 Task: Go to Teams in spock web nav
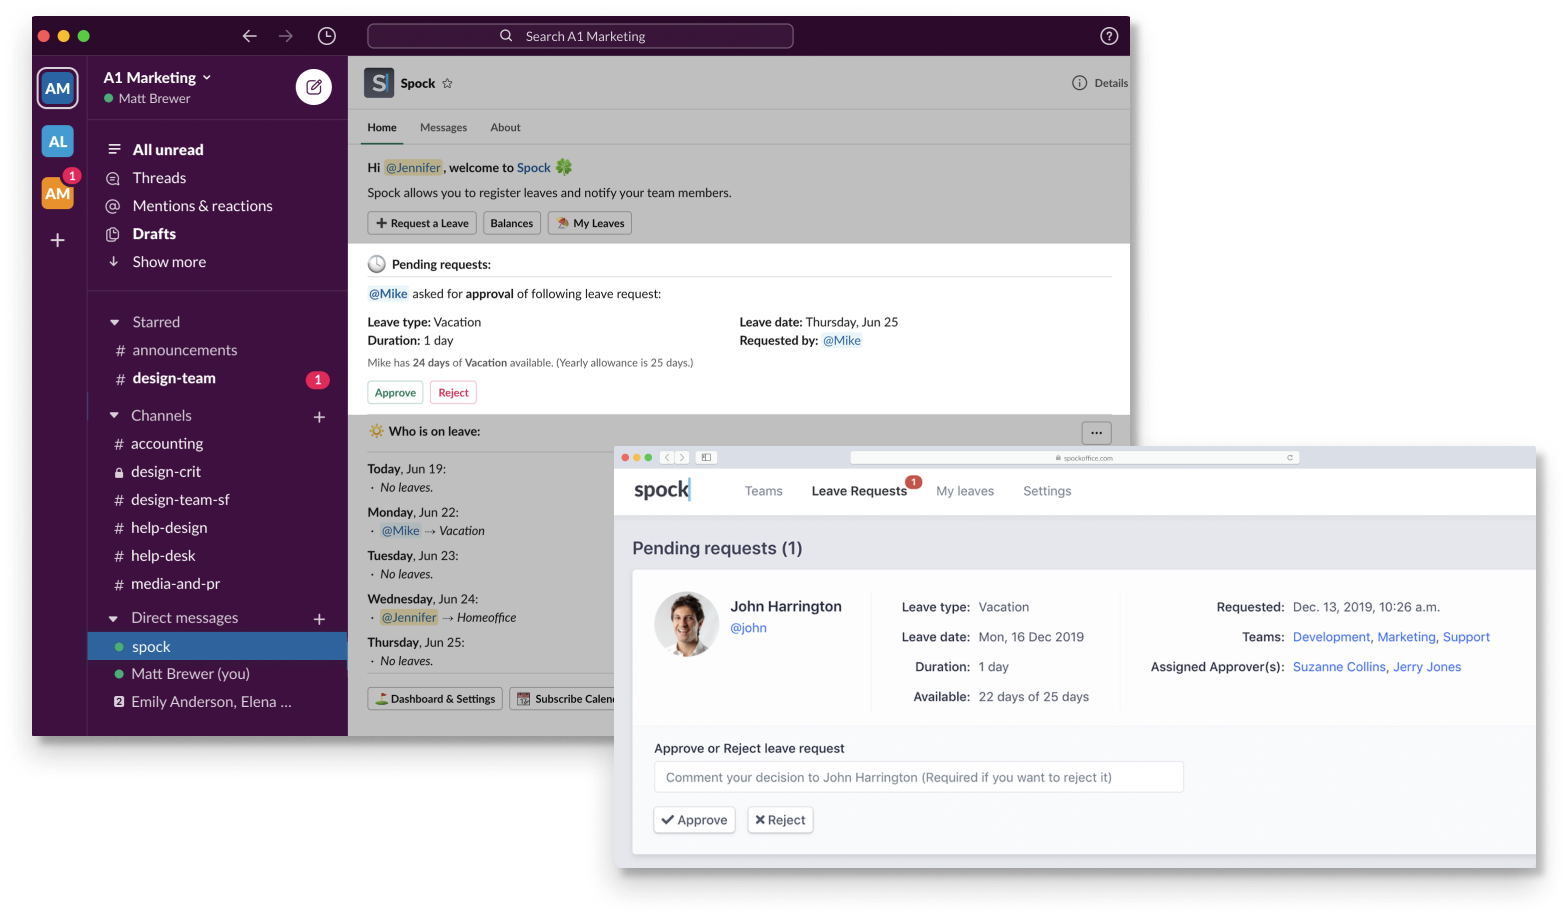(x=763, y=491)
